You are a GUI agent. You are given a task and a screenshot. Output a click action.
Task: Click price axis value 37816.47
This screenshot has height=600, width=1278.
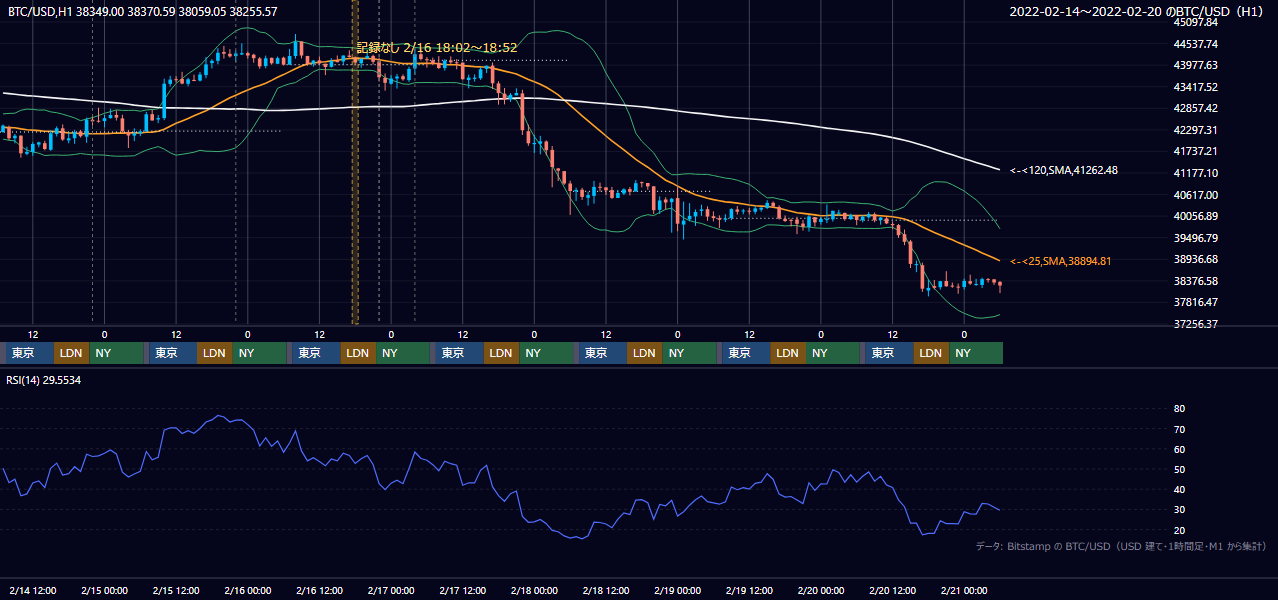click(x=1196, y=302)
